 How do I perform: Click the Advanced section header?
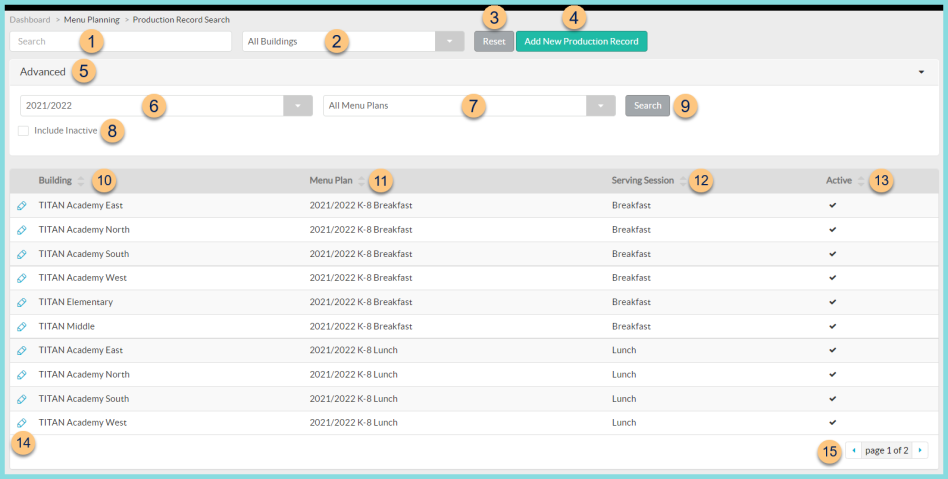tap(474, 72)
